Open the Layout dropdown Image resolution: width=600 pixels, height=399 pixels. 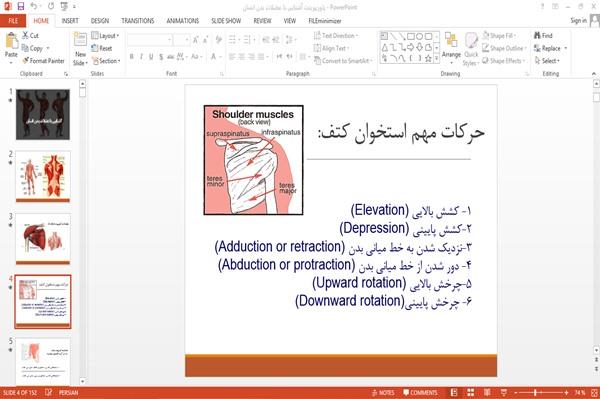(x=105, y=36)
